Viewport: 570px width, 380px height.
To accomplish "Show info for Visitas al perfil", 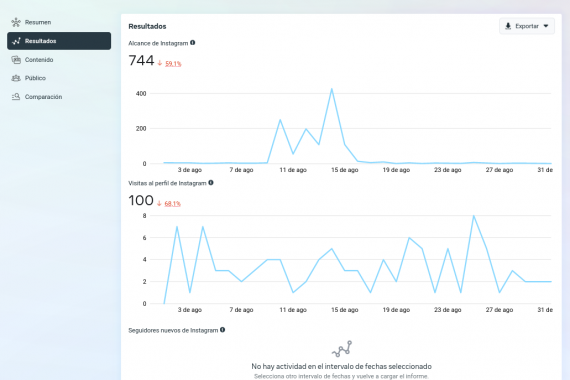I will click(211, 183).
